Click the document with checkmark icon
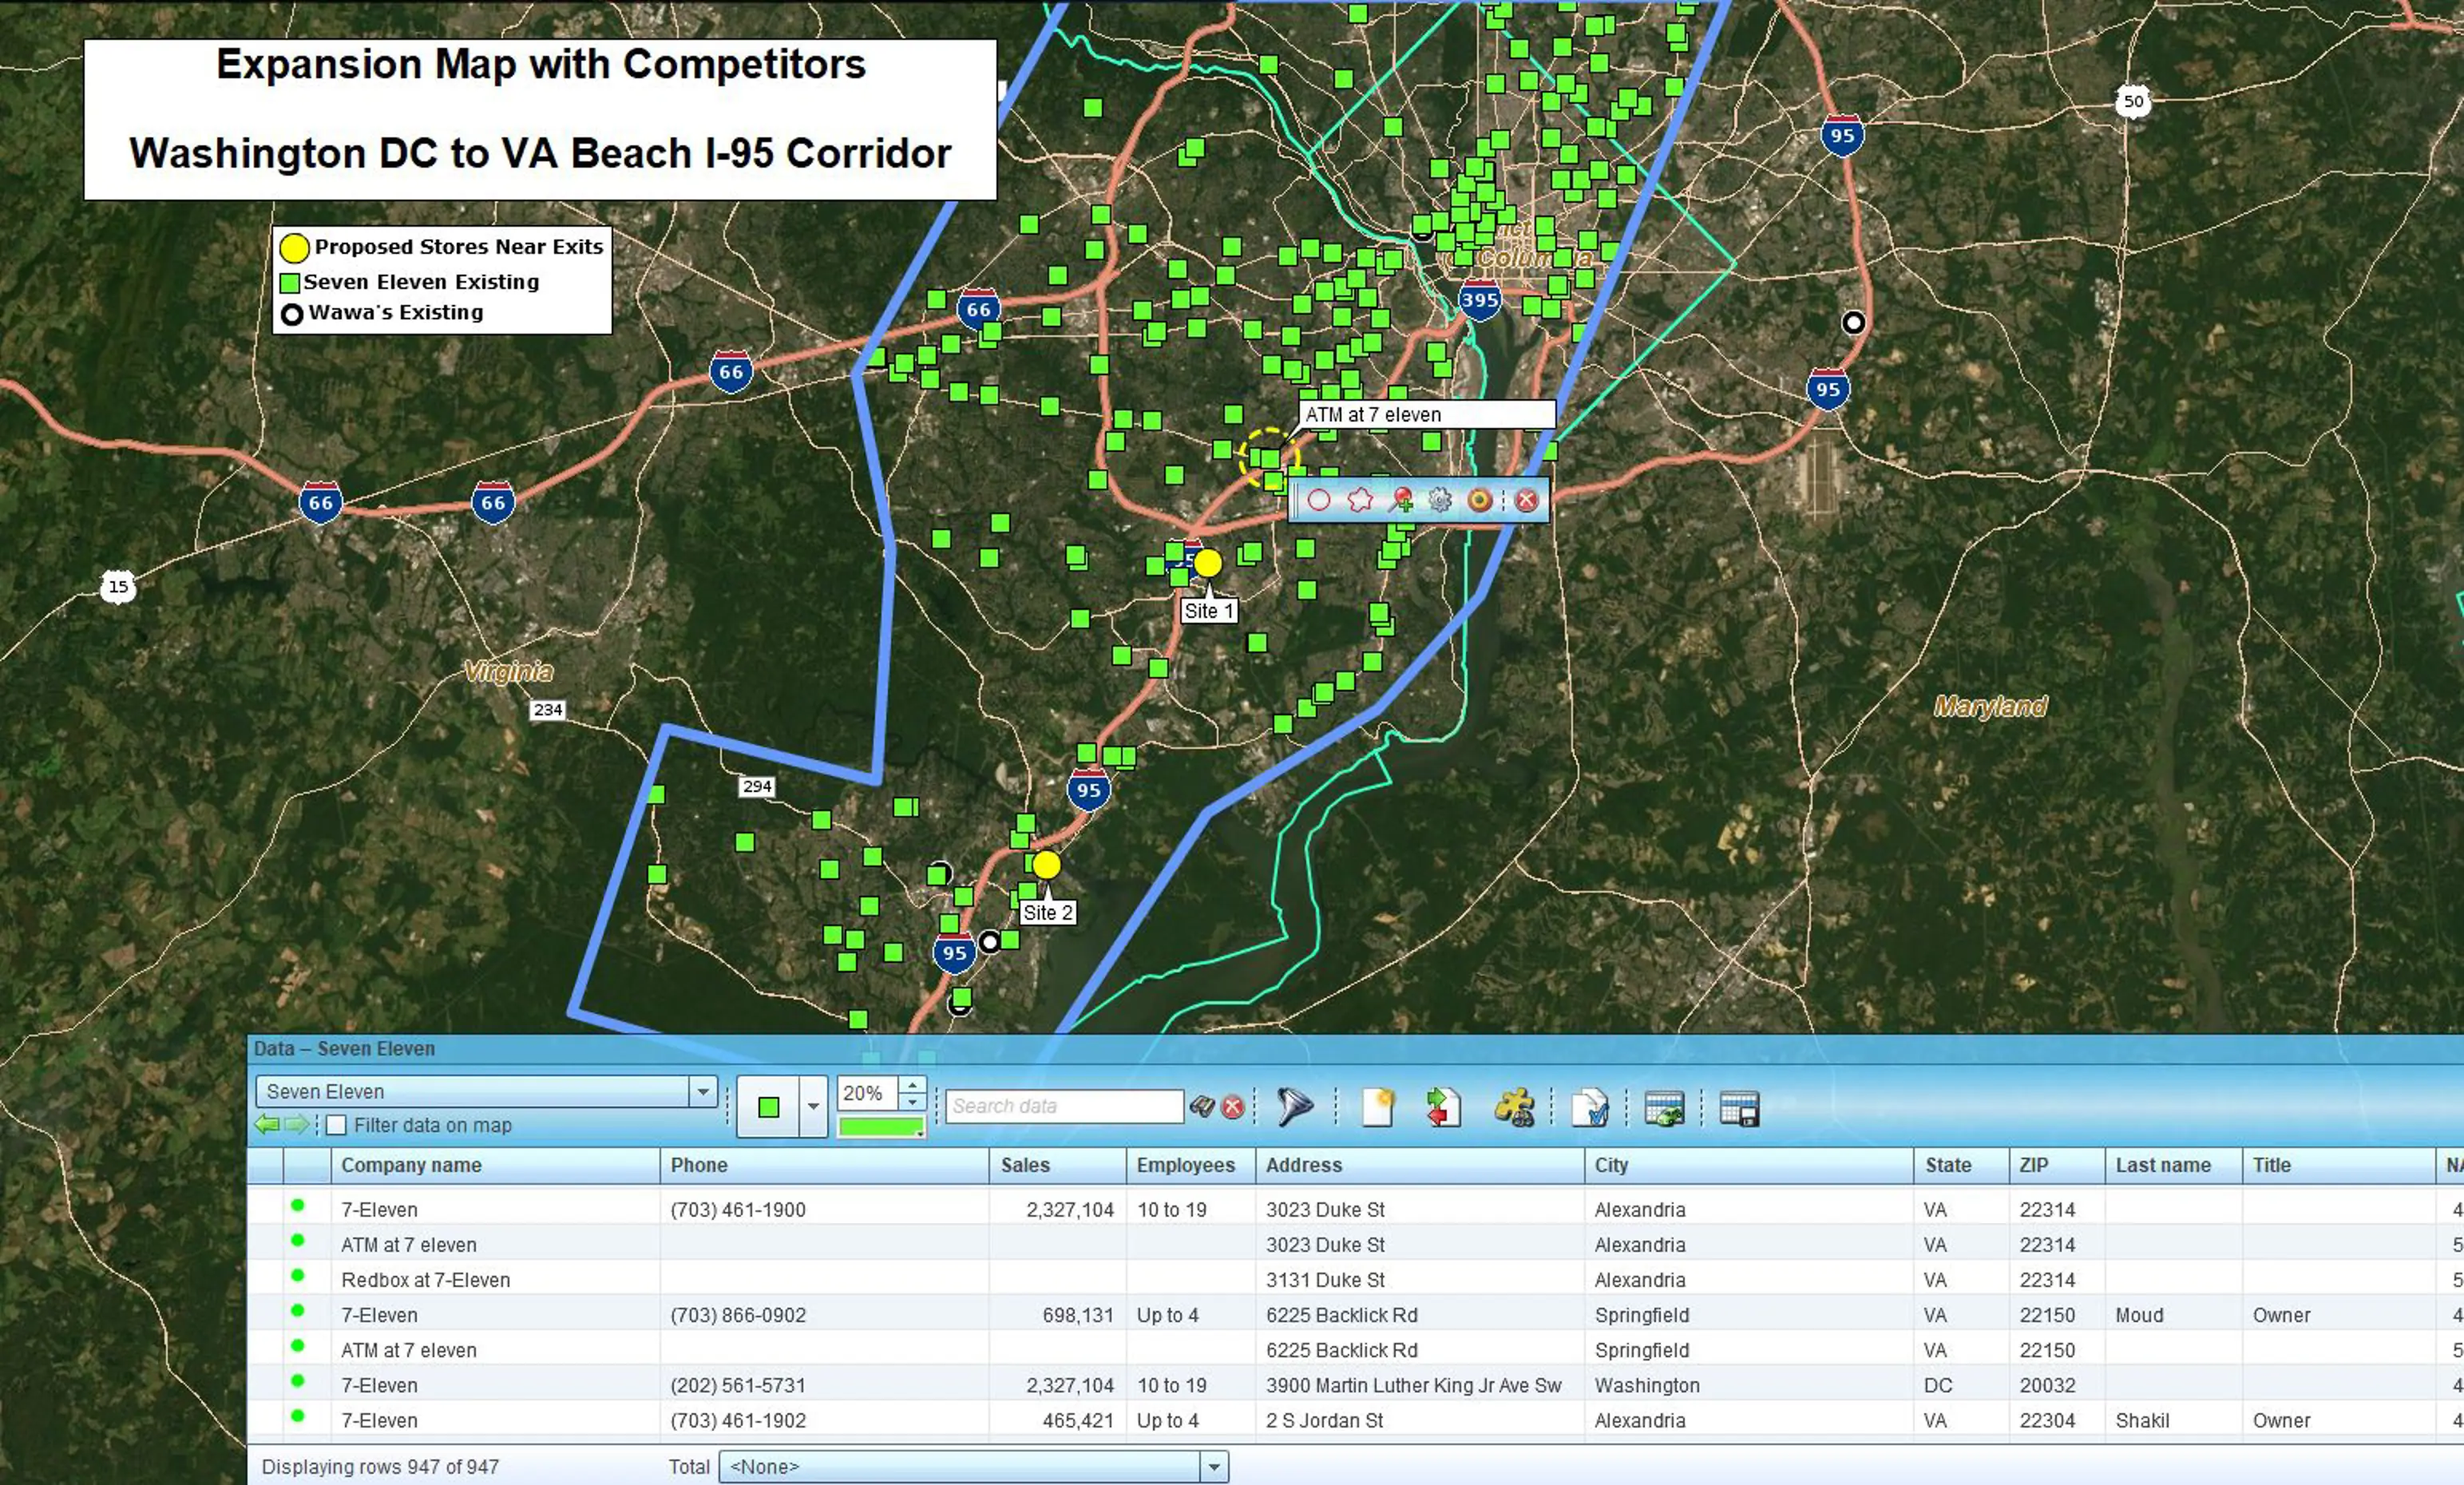The image size is (2464, 1485). [x=1590, y=1108]
